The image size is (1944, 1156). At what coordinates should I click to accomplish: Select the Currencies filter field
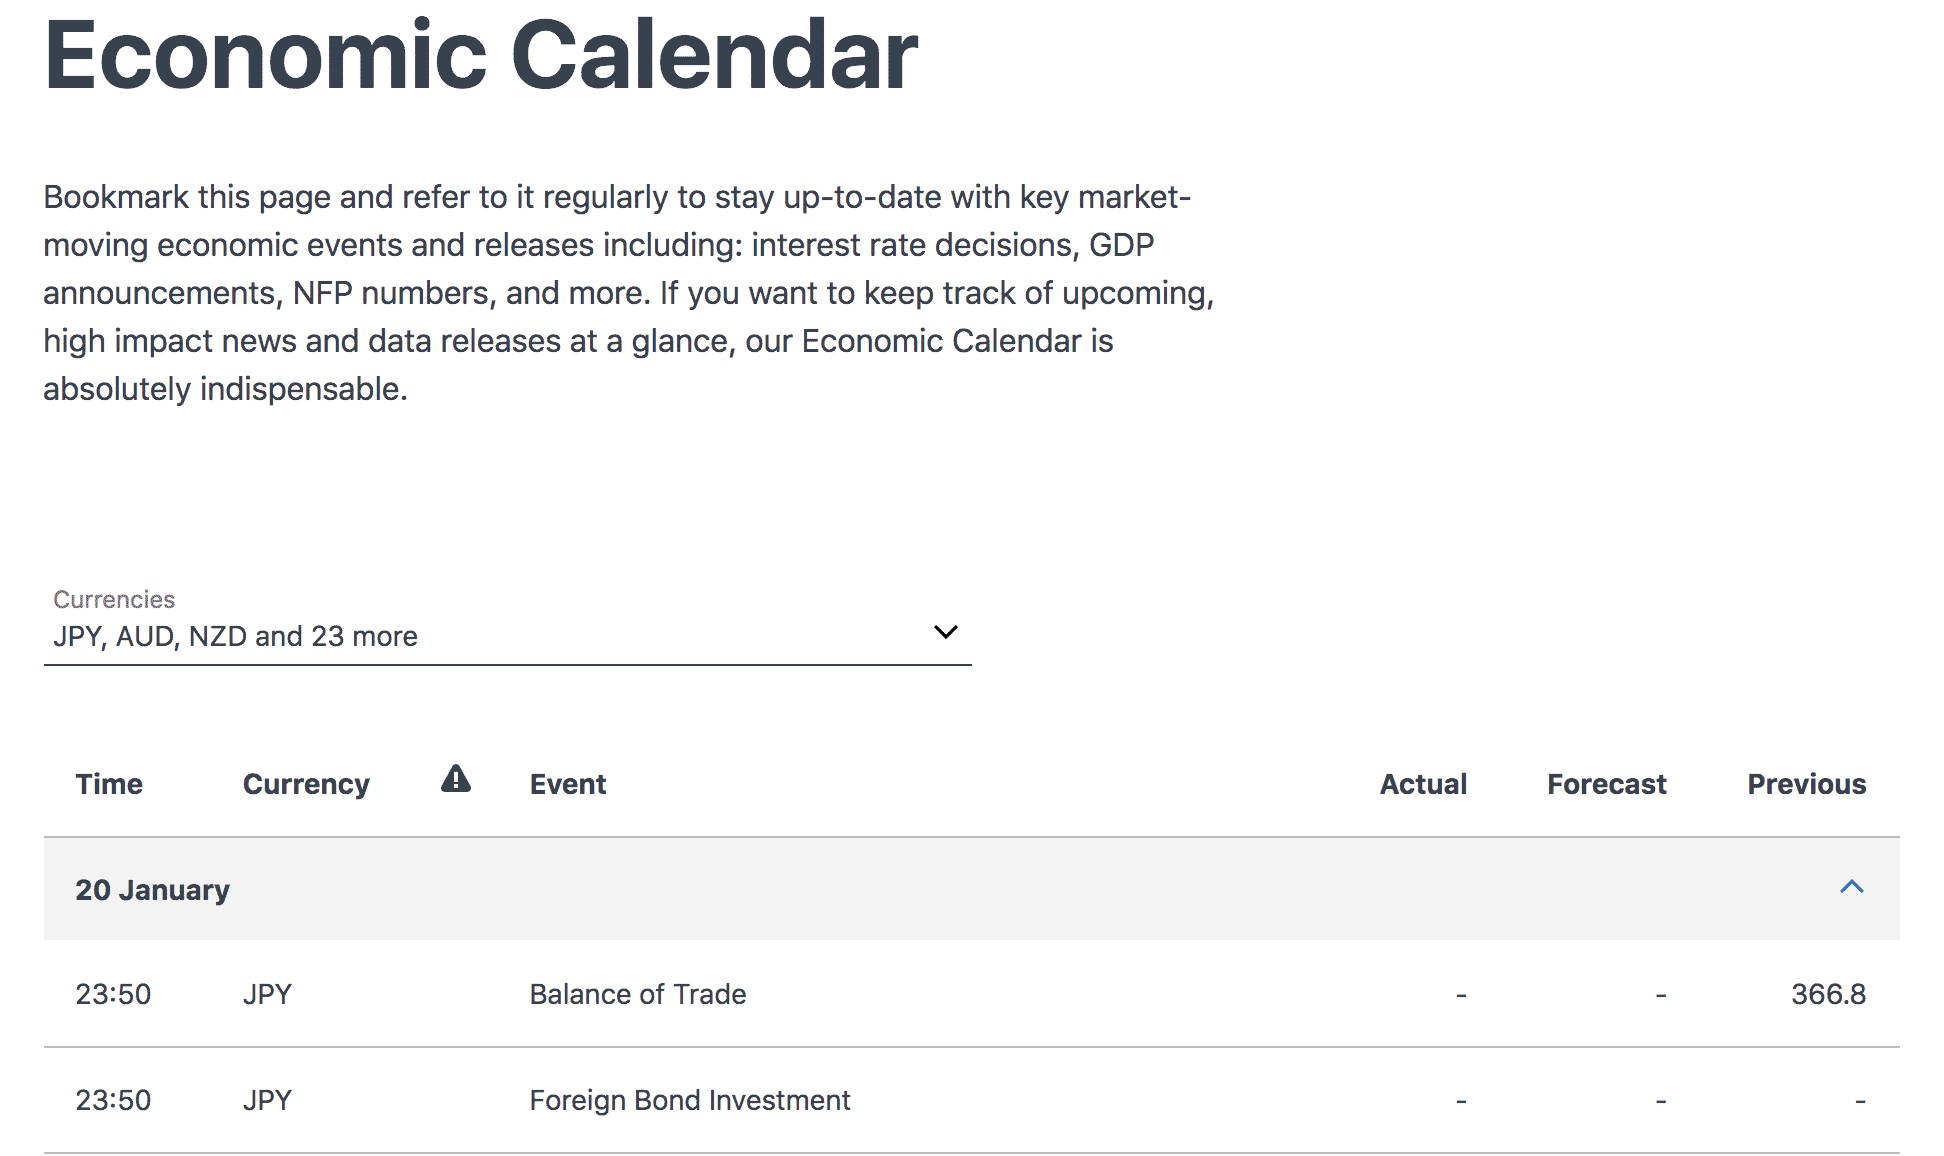click(x=508, y=625)
